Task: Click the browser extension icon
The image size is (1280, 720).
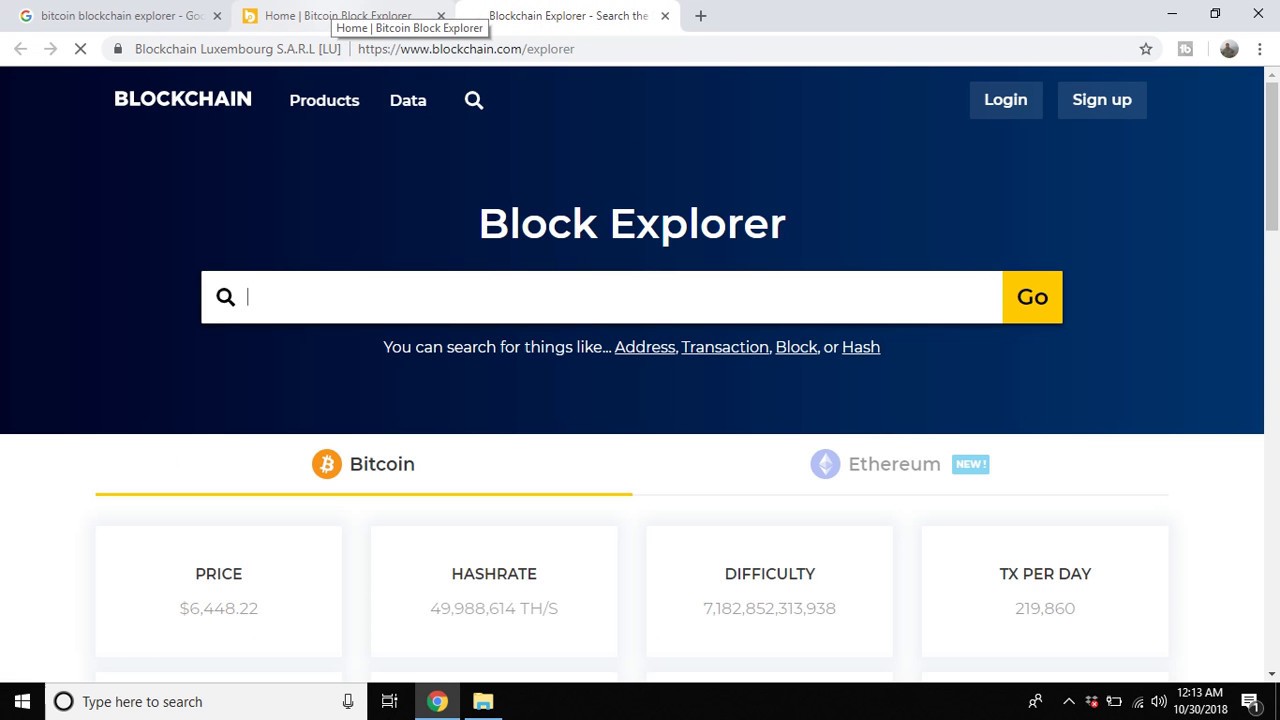Action: pos(1185,49)
